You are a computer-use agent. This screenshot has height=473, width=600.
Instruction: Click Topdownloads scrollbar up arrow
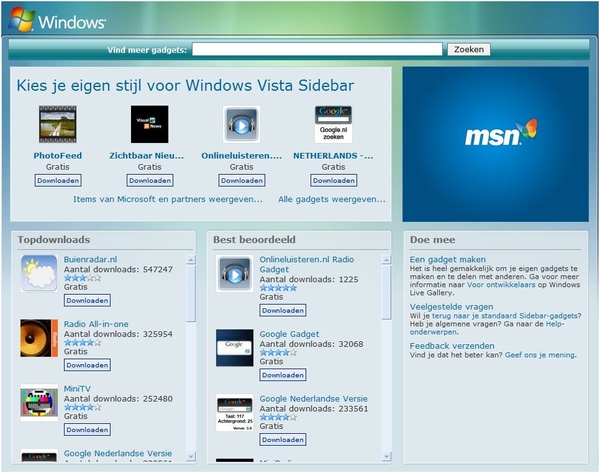191,259
